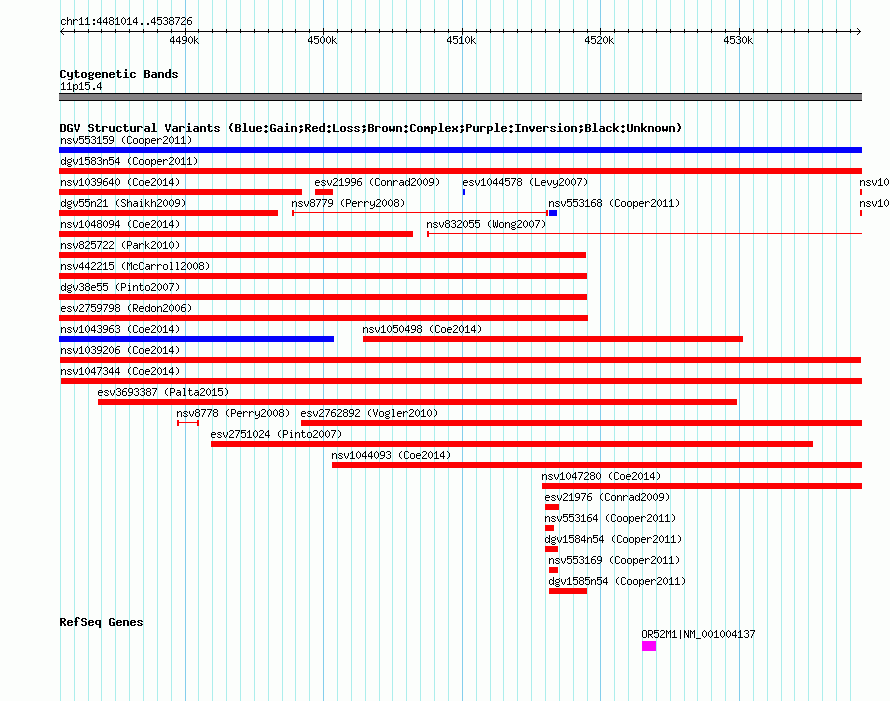Click the red esv21996 loss bar
The height and width of the screenshot is (701, 890).
tap(324, 192)
